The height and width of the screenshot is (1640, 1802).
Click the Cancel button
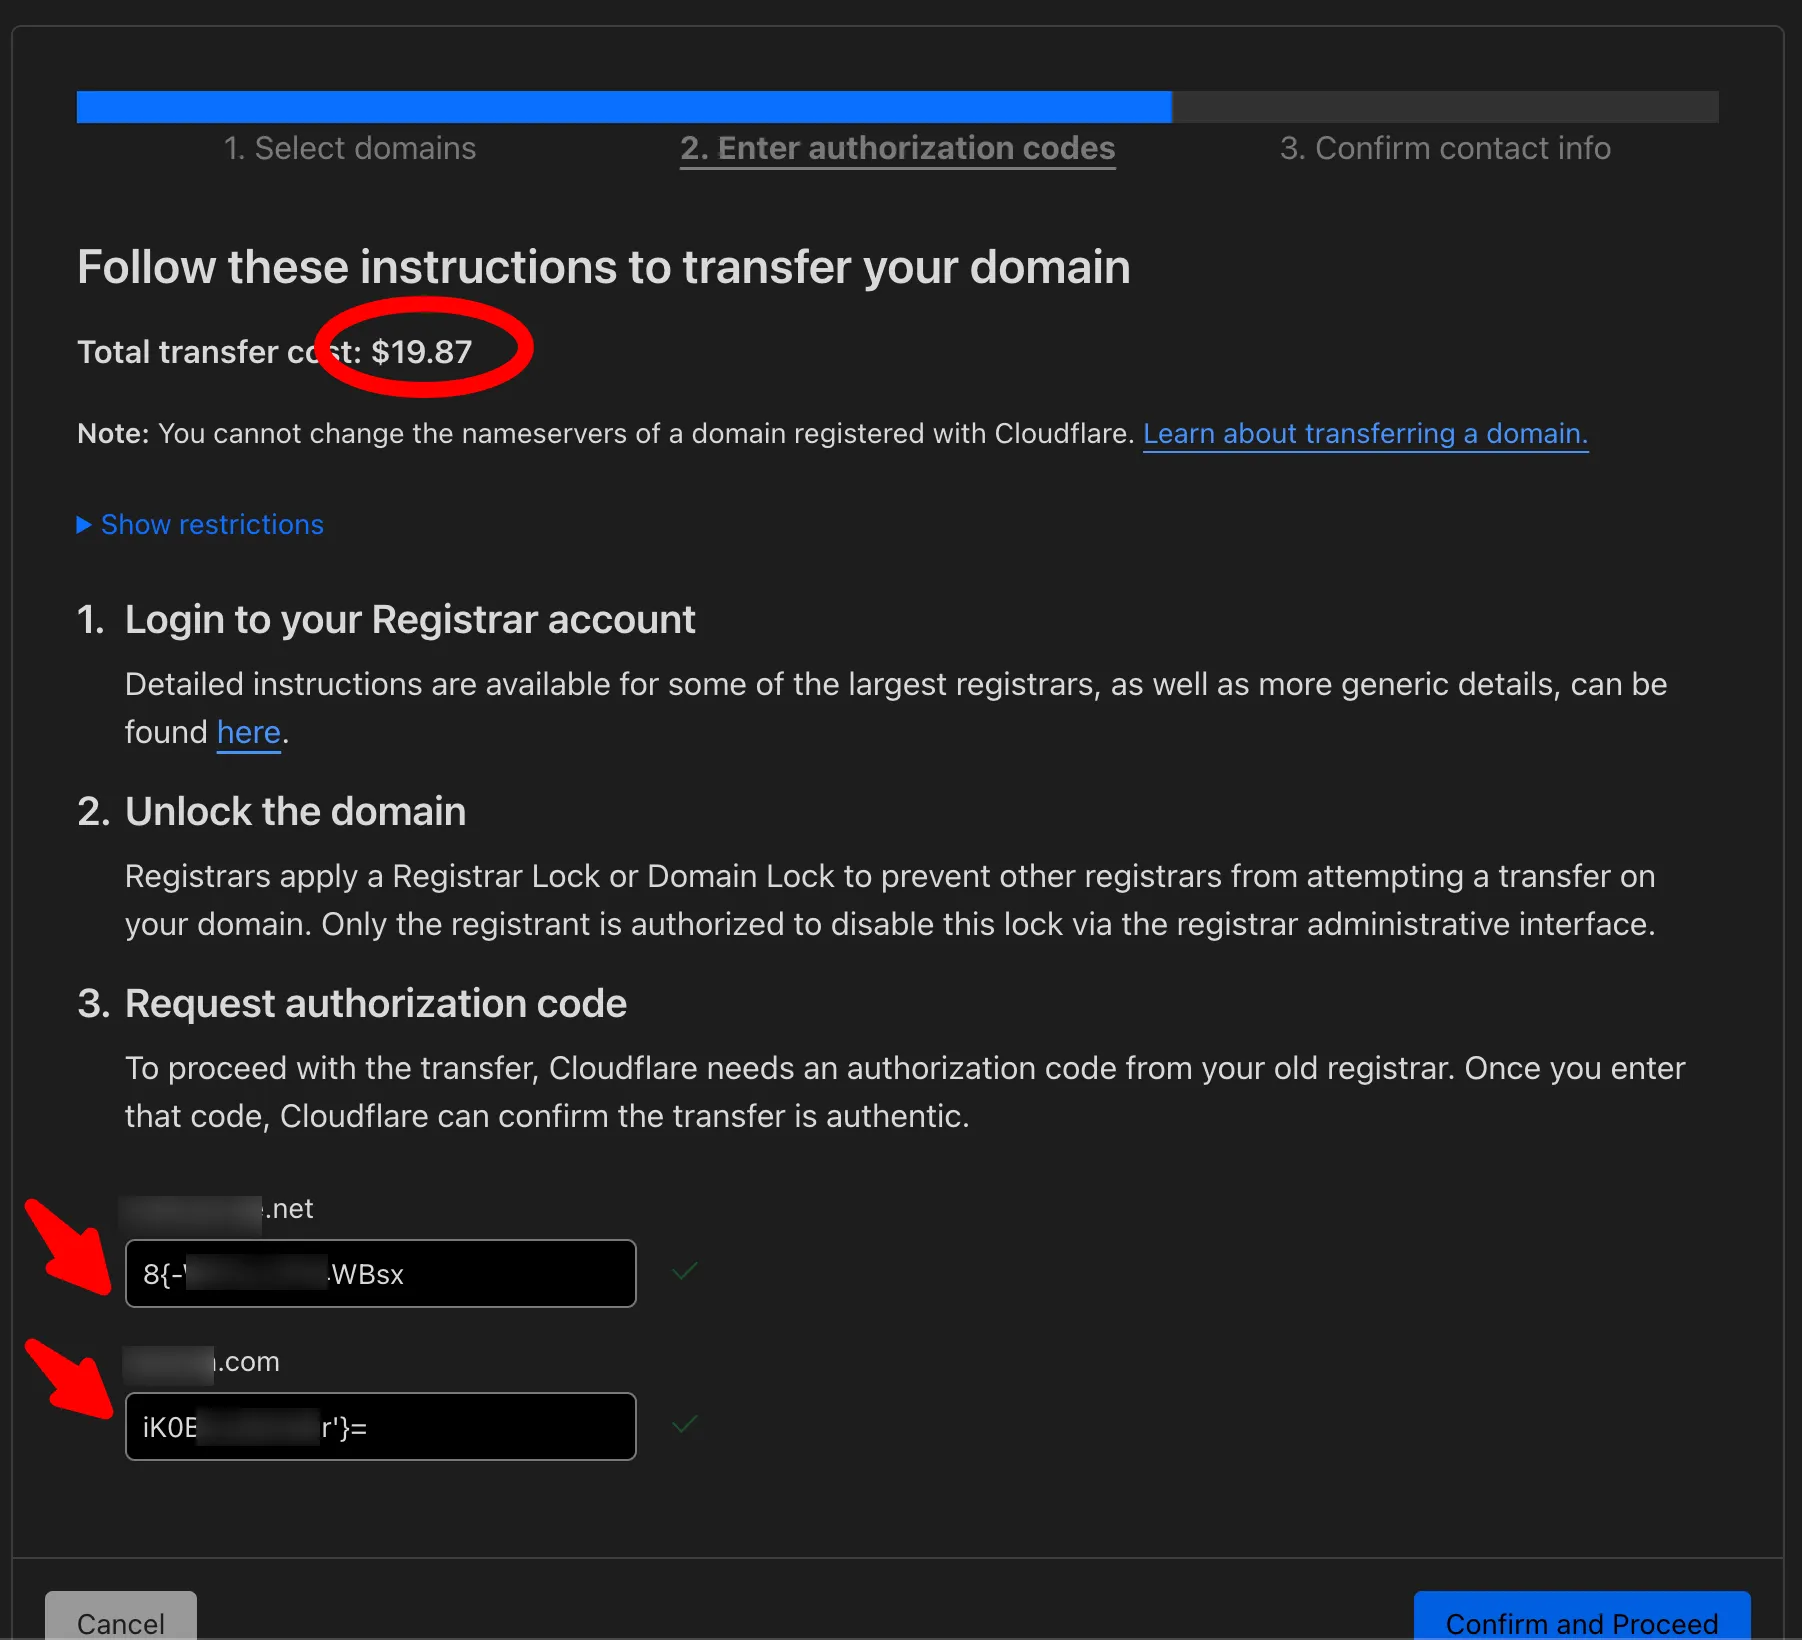point(121,1620)
